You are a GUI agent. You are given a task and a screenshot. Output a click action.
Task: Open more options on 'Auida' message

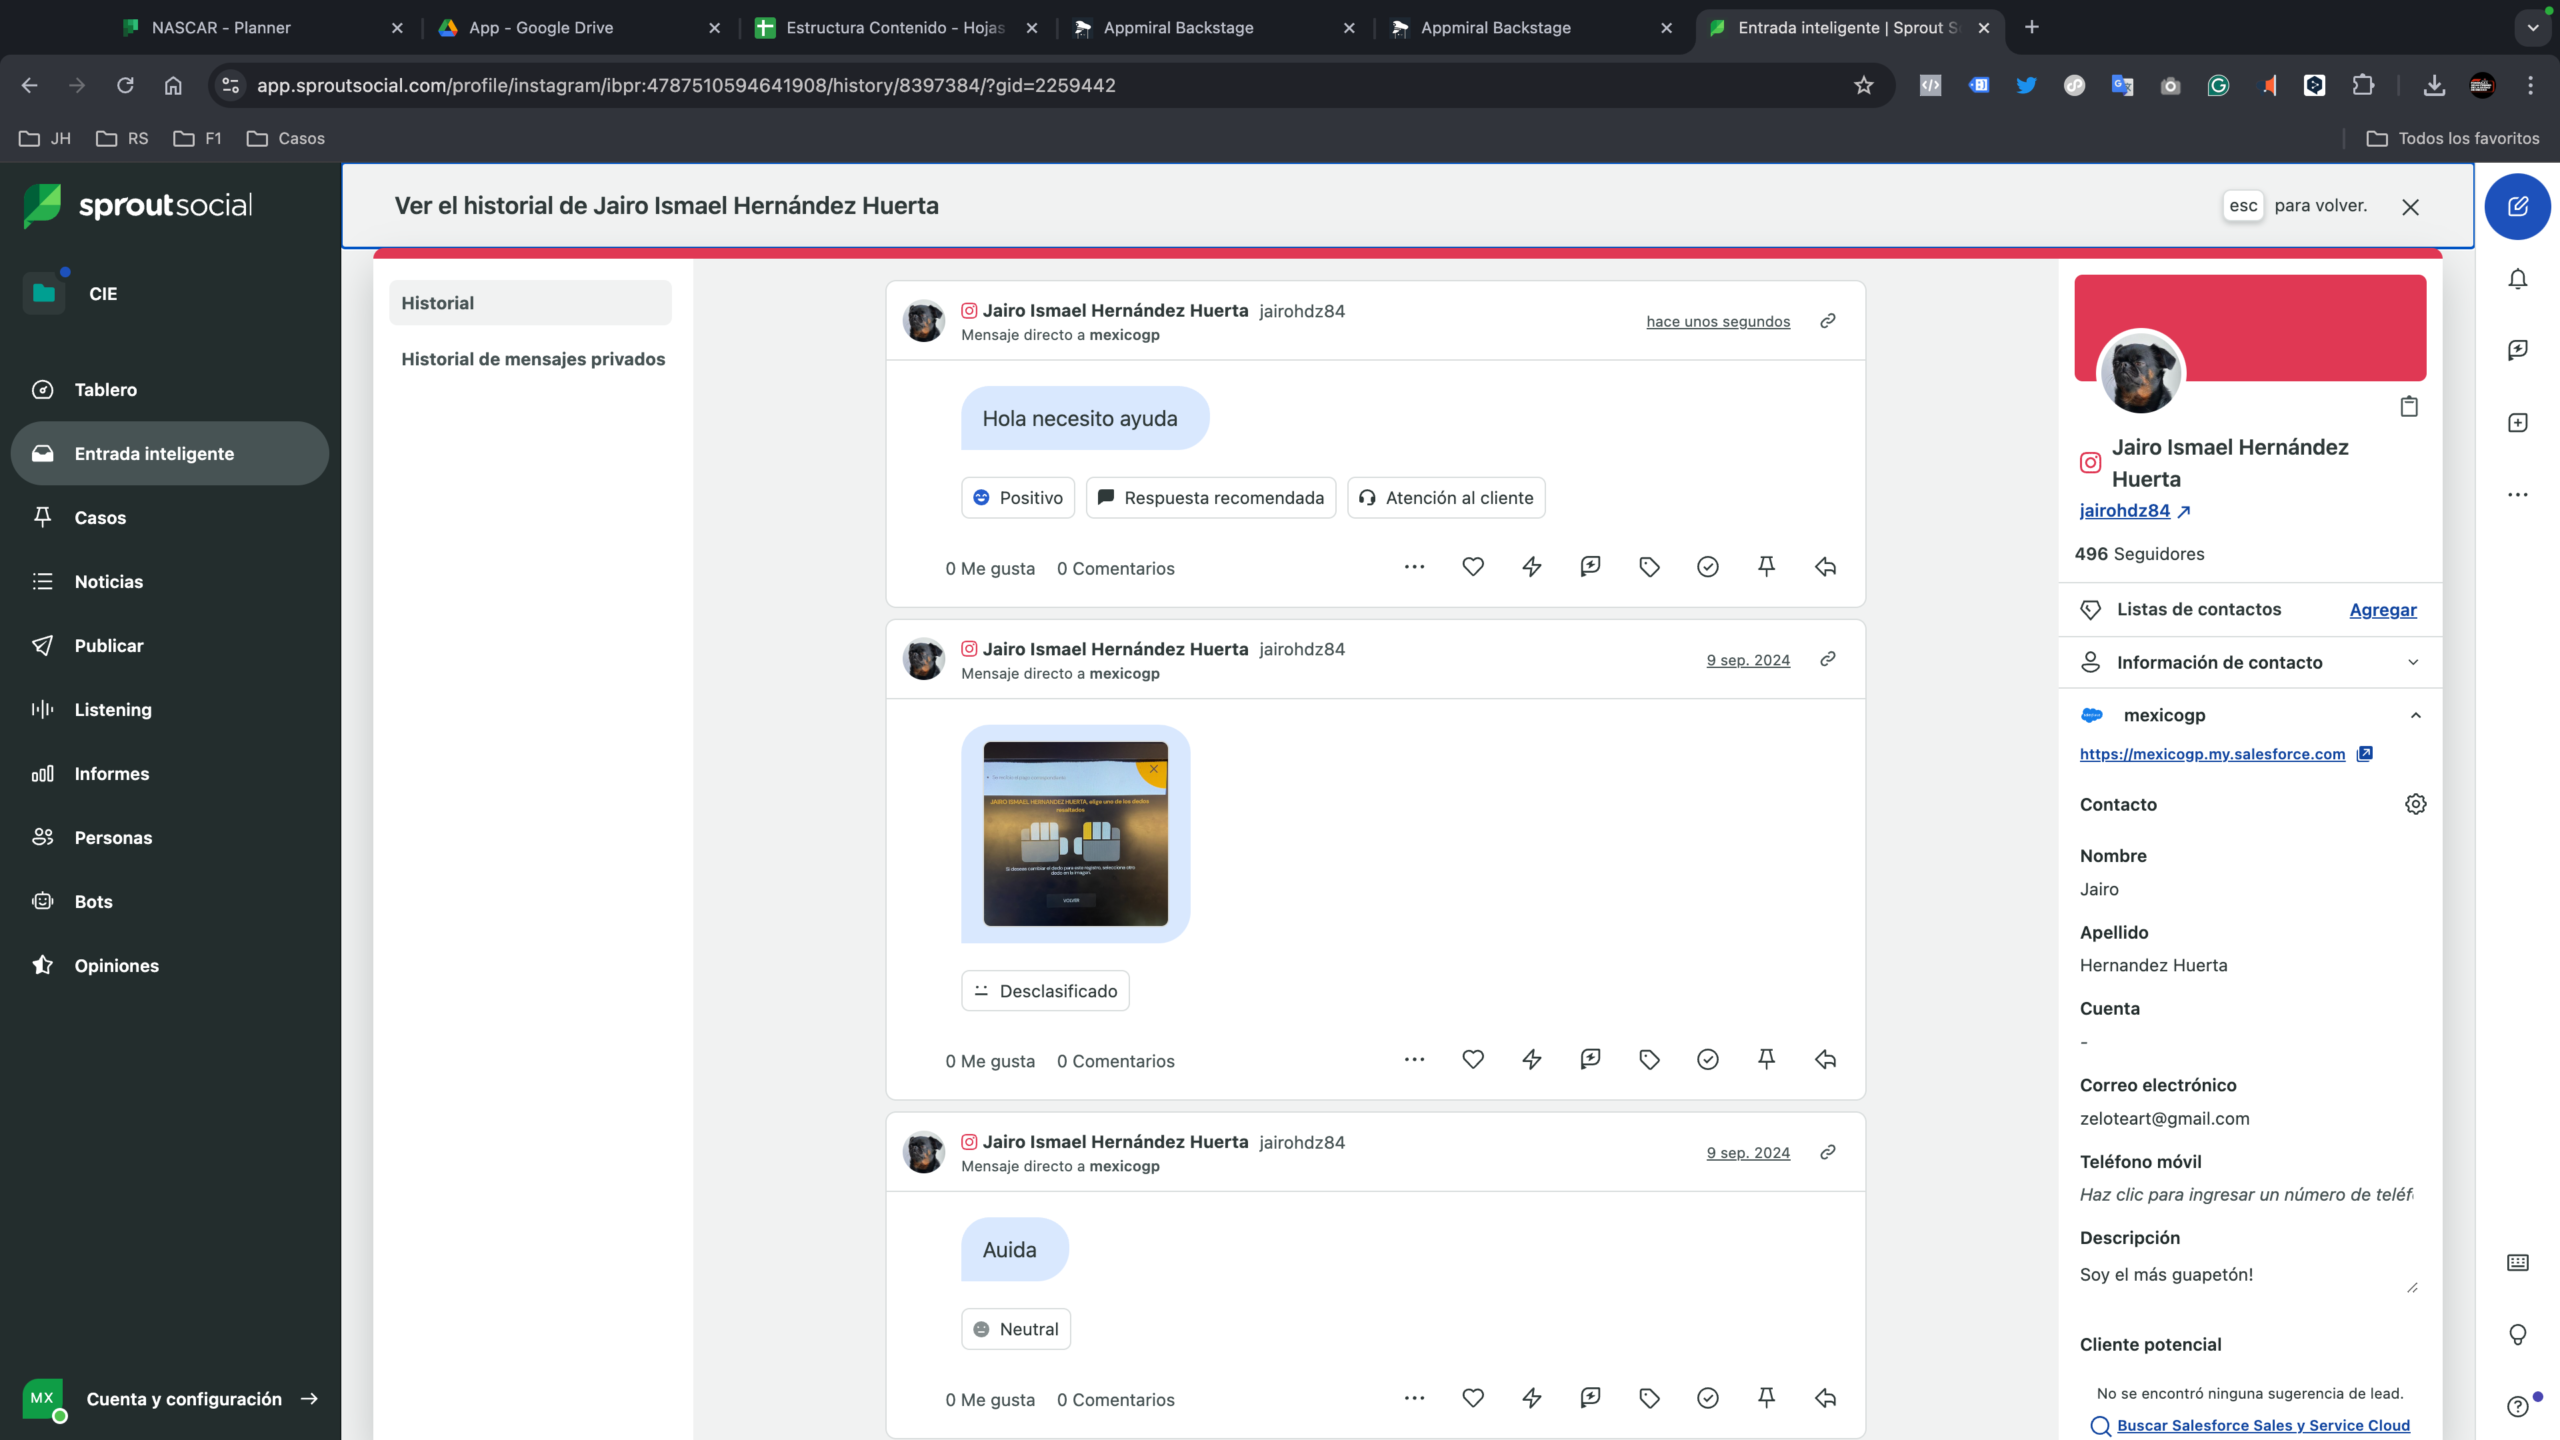tap(1414, 1398)
